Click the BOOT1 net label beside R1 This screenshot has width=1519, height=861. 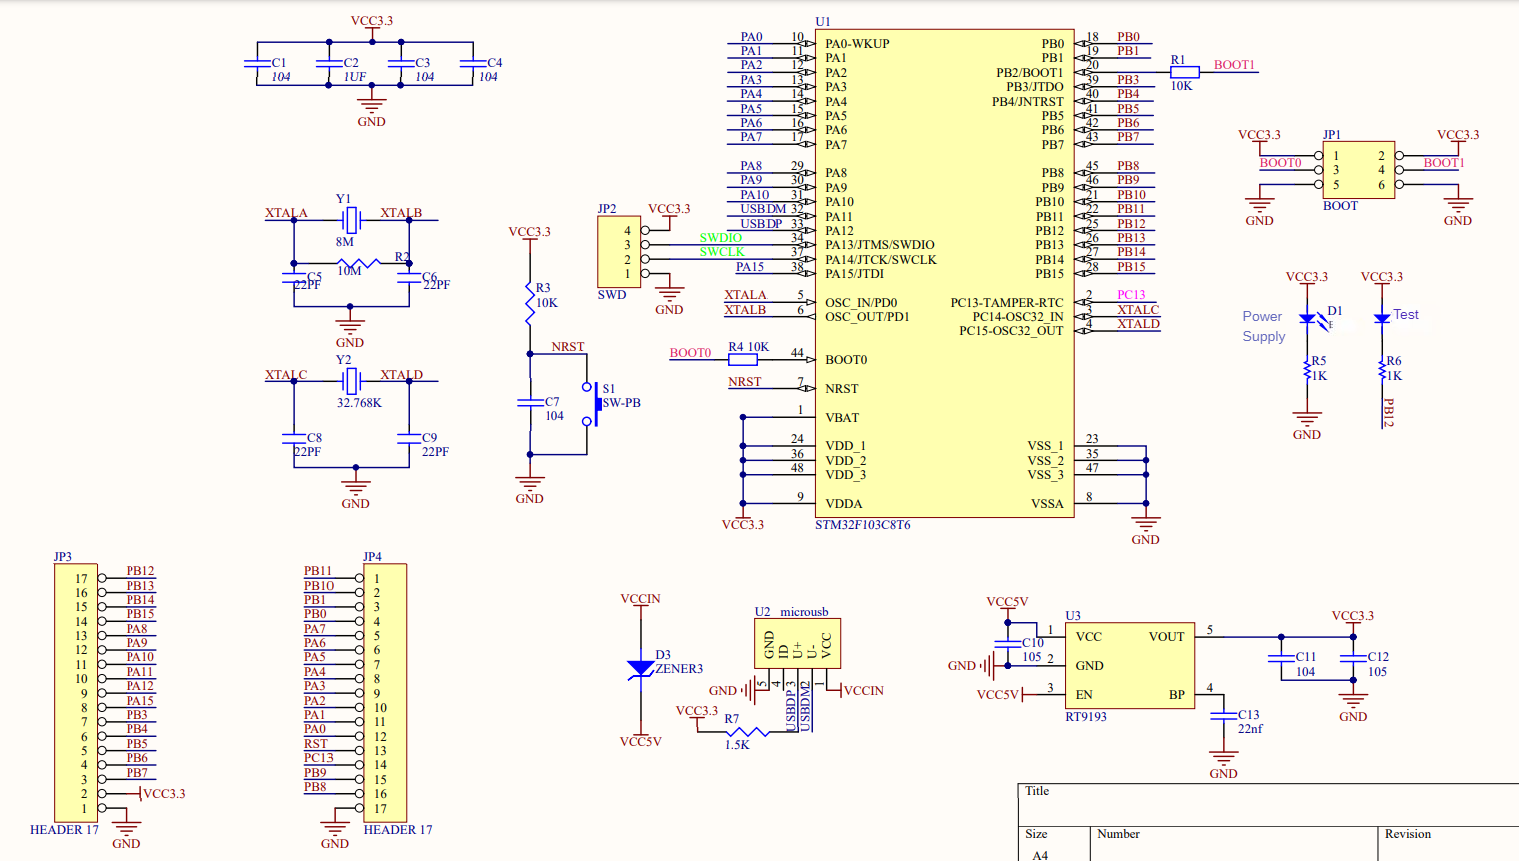click(x=1234, y=65)
